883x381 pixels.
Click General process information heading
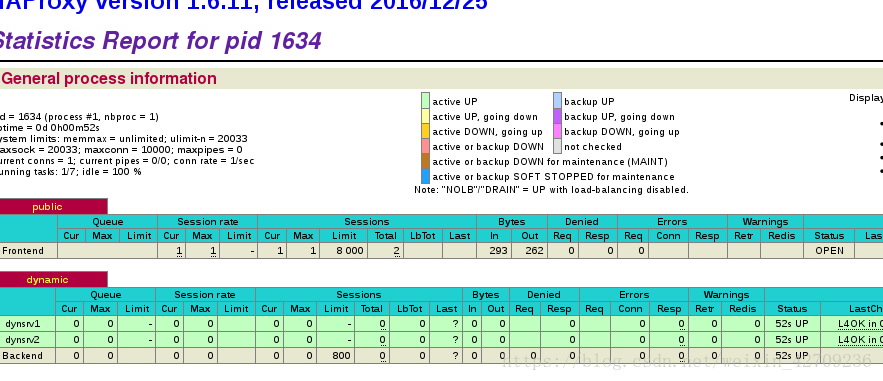[x=109, y=78]
